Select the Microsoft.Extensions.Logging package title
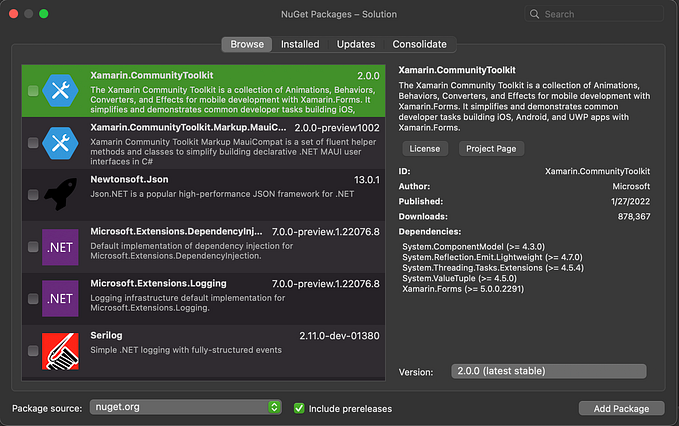Viewport: 679px width, 426px height. coord(158,283)
